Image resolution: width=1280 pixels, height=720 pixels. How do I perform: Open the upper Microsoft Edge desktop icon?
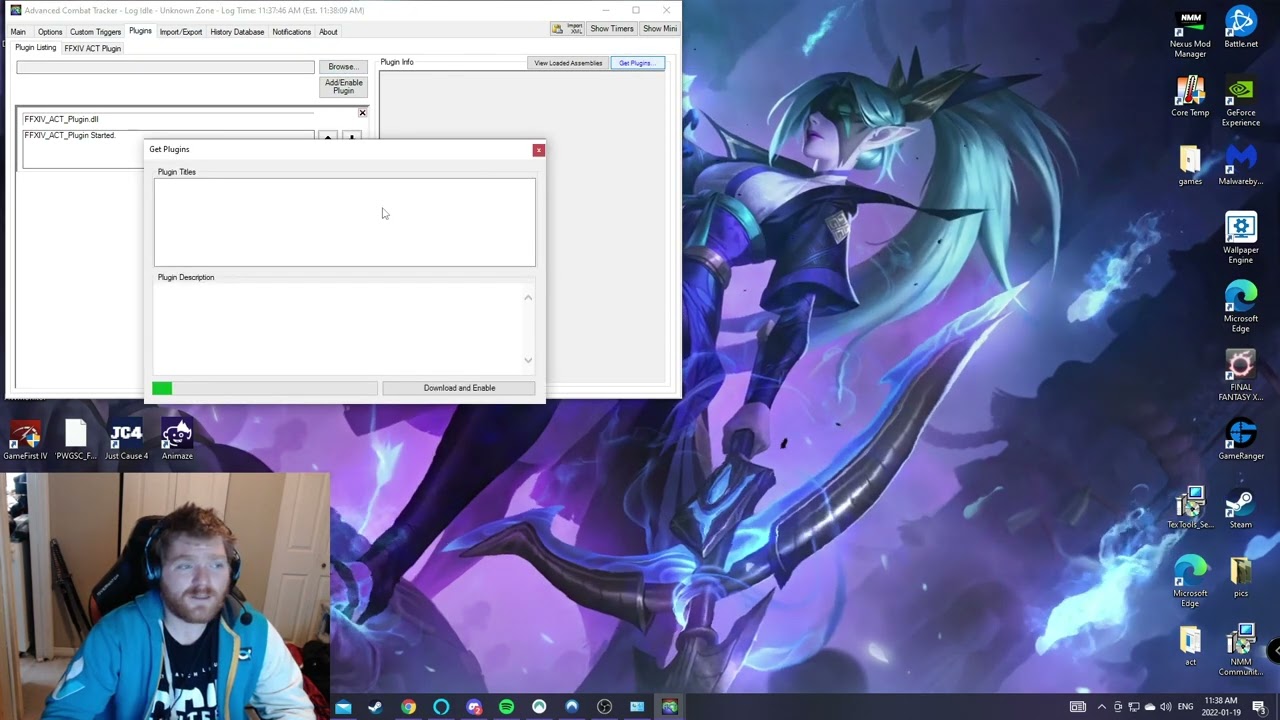(1241, 307)
